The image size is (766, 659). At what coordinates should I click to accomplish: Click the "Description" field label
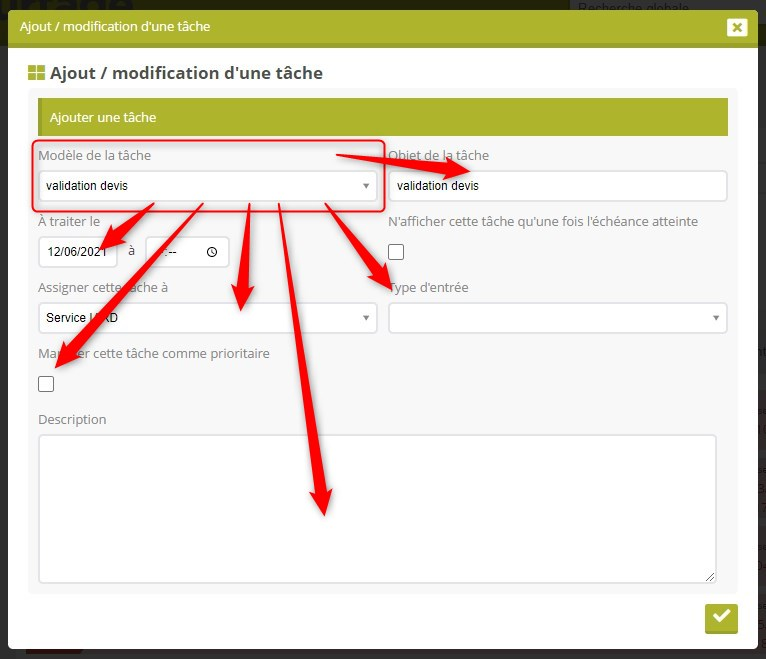[72, 419]
